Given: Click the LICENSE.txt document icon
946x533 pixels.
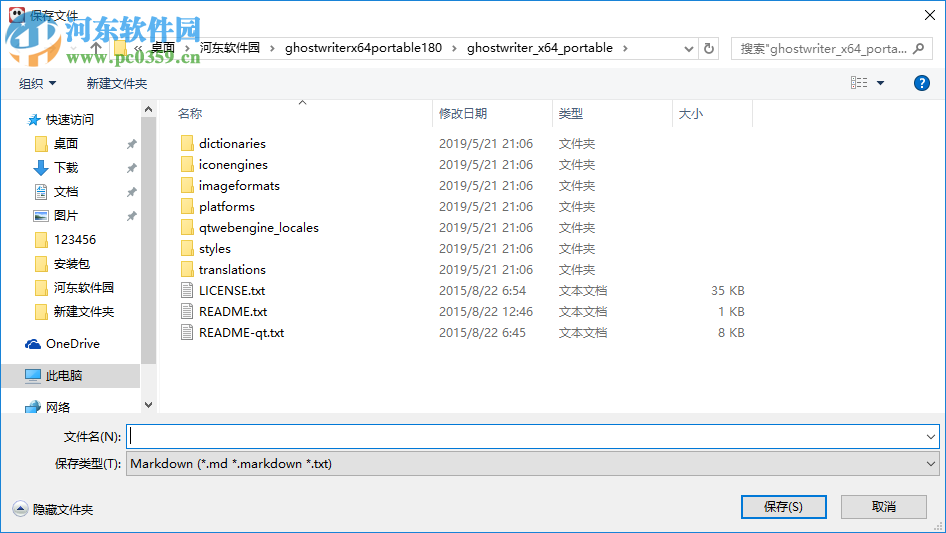Looking at the screenshot, I should click(187, 290).
